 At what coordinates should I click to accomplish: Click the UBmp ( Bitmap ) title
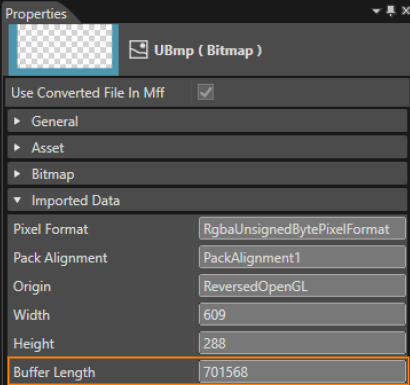tap(208, 51)
